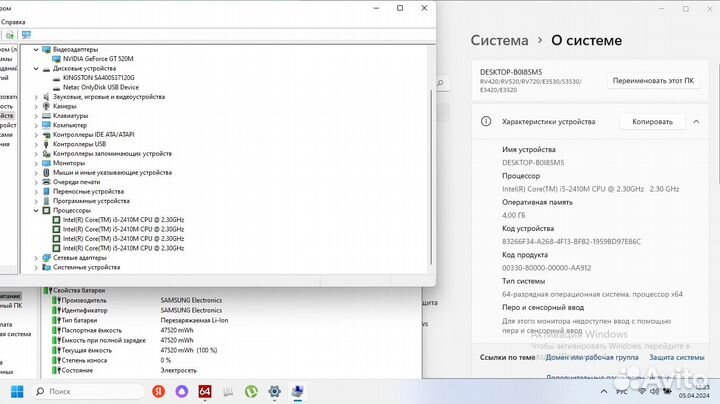The image size is (720, 404).
Task: Click the Контроллеры USB plug icon
Action: [x=46, y=144]
